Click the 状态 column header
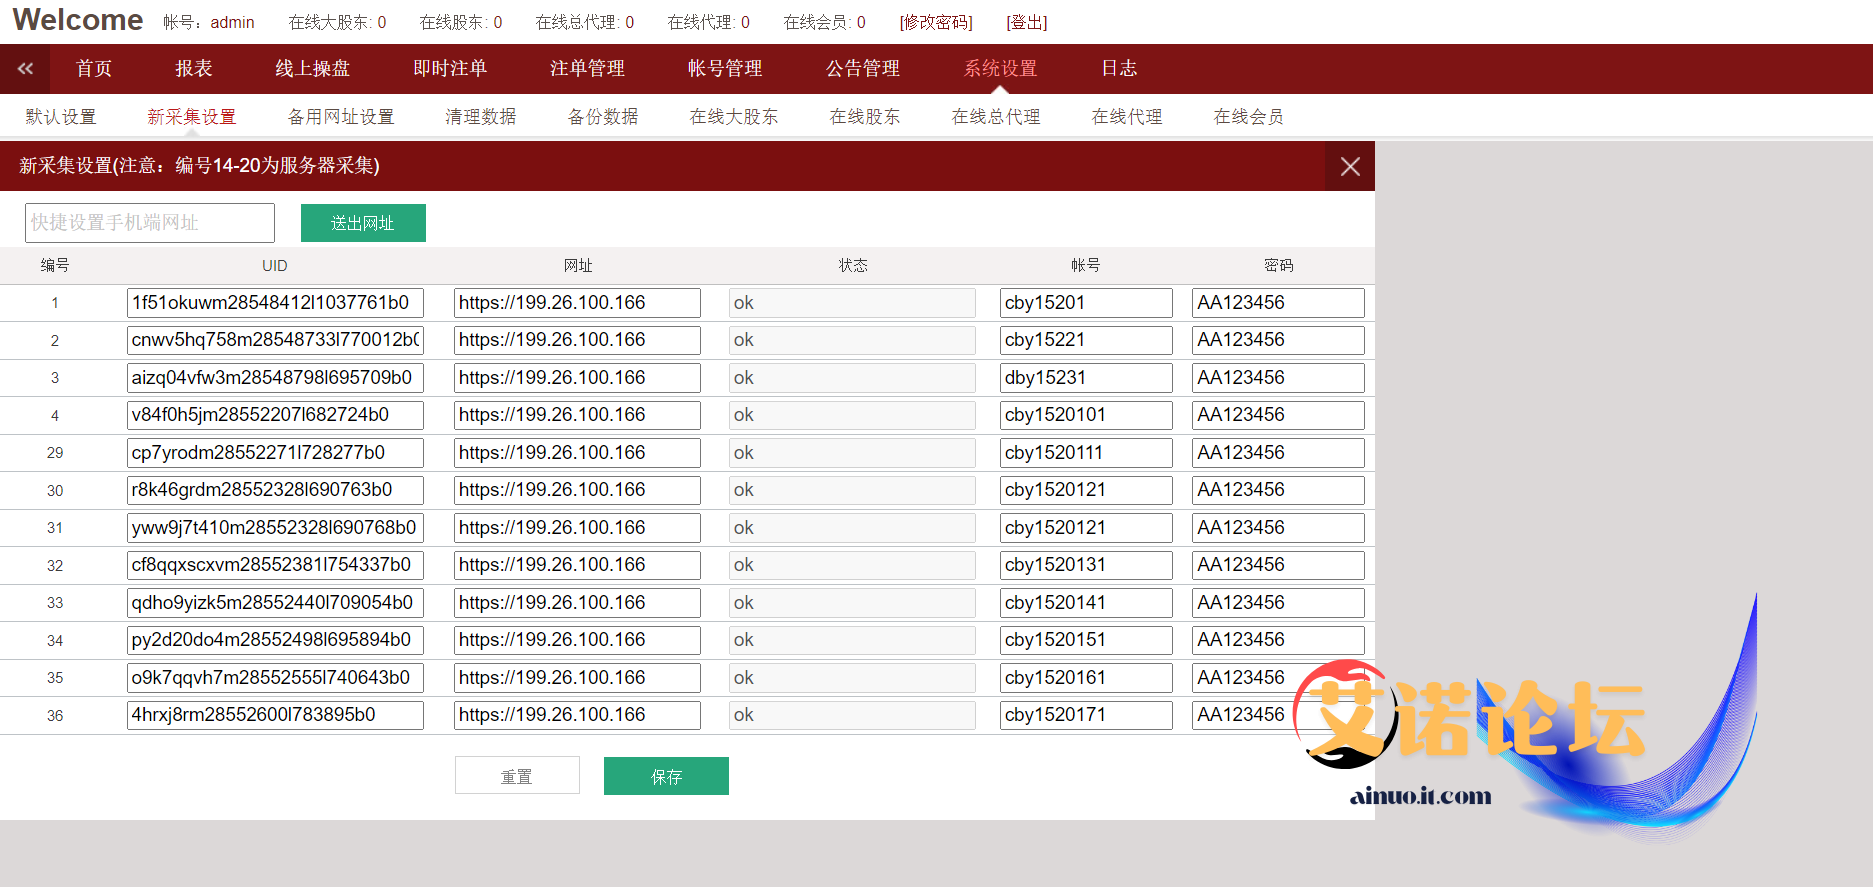 [x=853, y=265]
